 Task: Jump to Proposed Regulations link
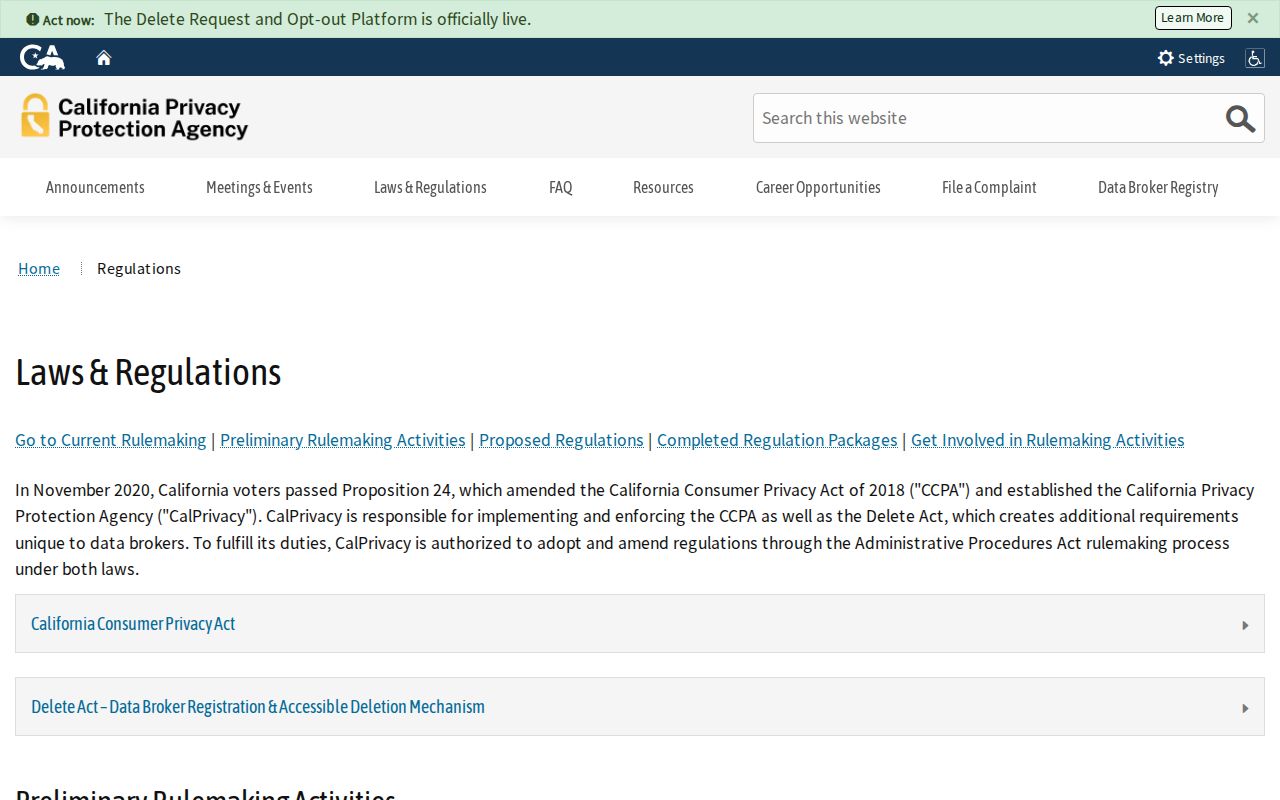point(561,440)
